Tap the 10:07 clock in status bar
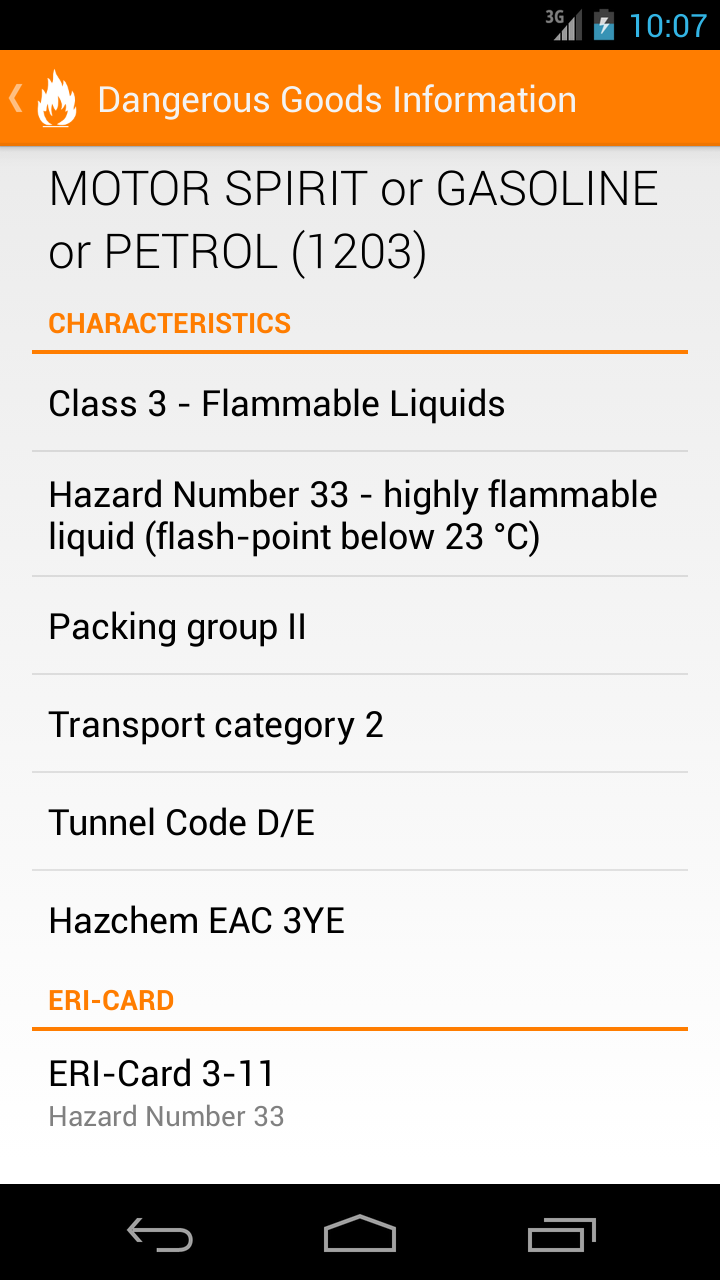Viewport: 720px width, 1280px height. [667, 25]
